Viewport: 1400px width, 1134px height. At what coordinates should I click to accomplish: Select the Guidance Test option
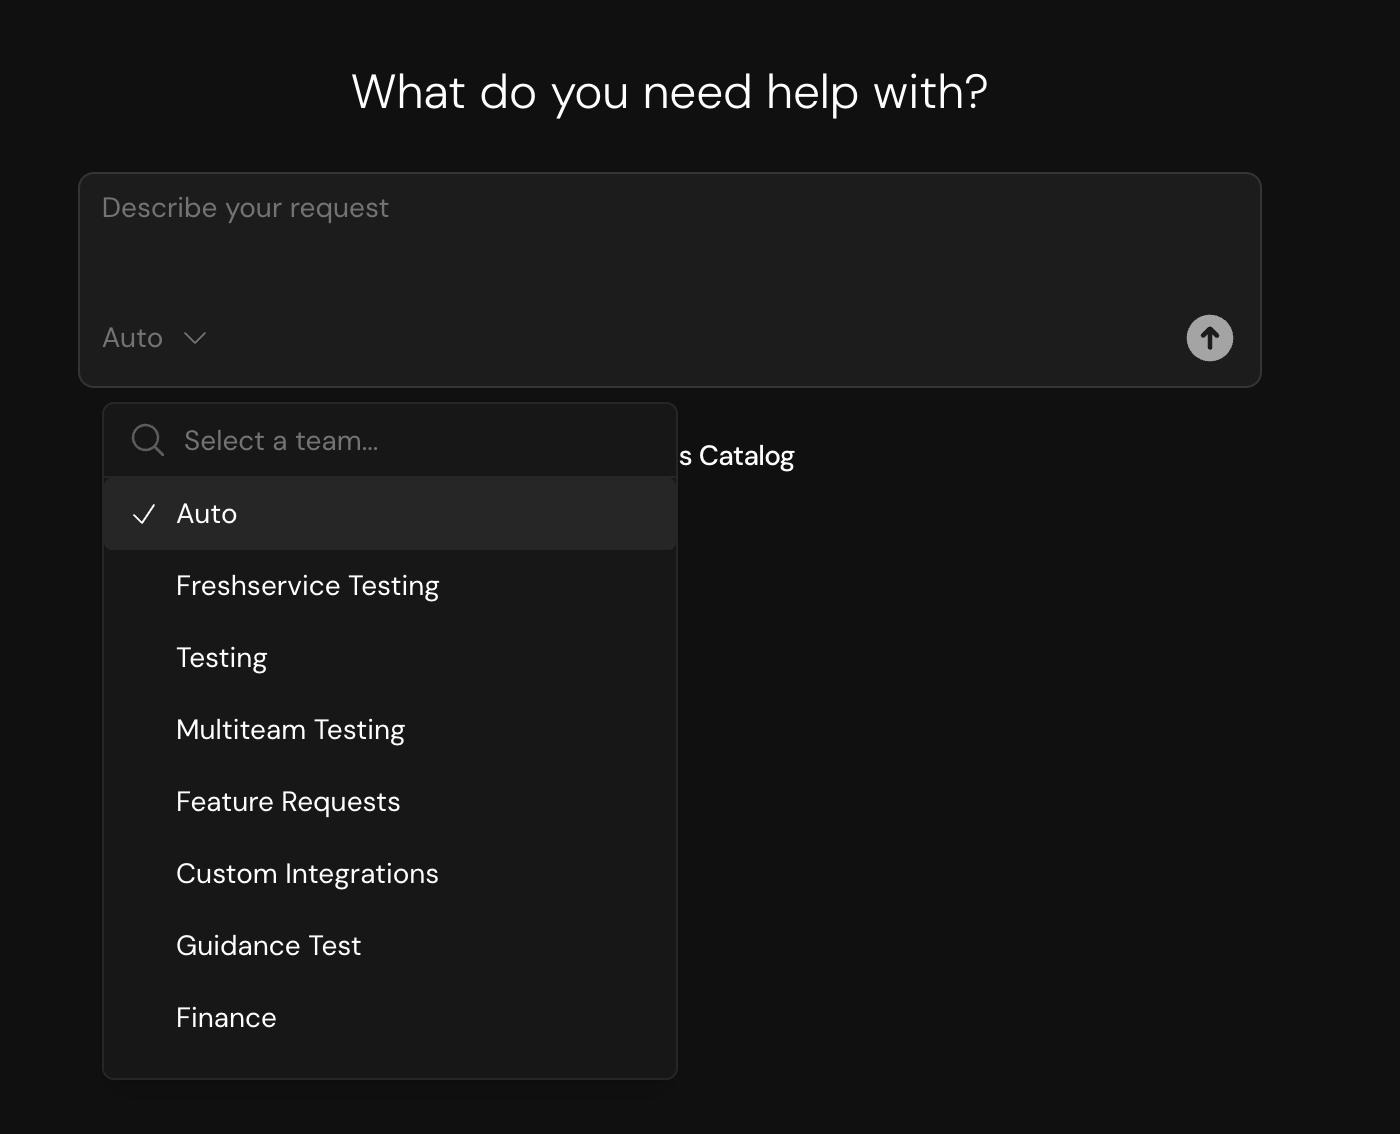tap(268, 945)
